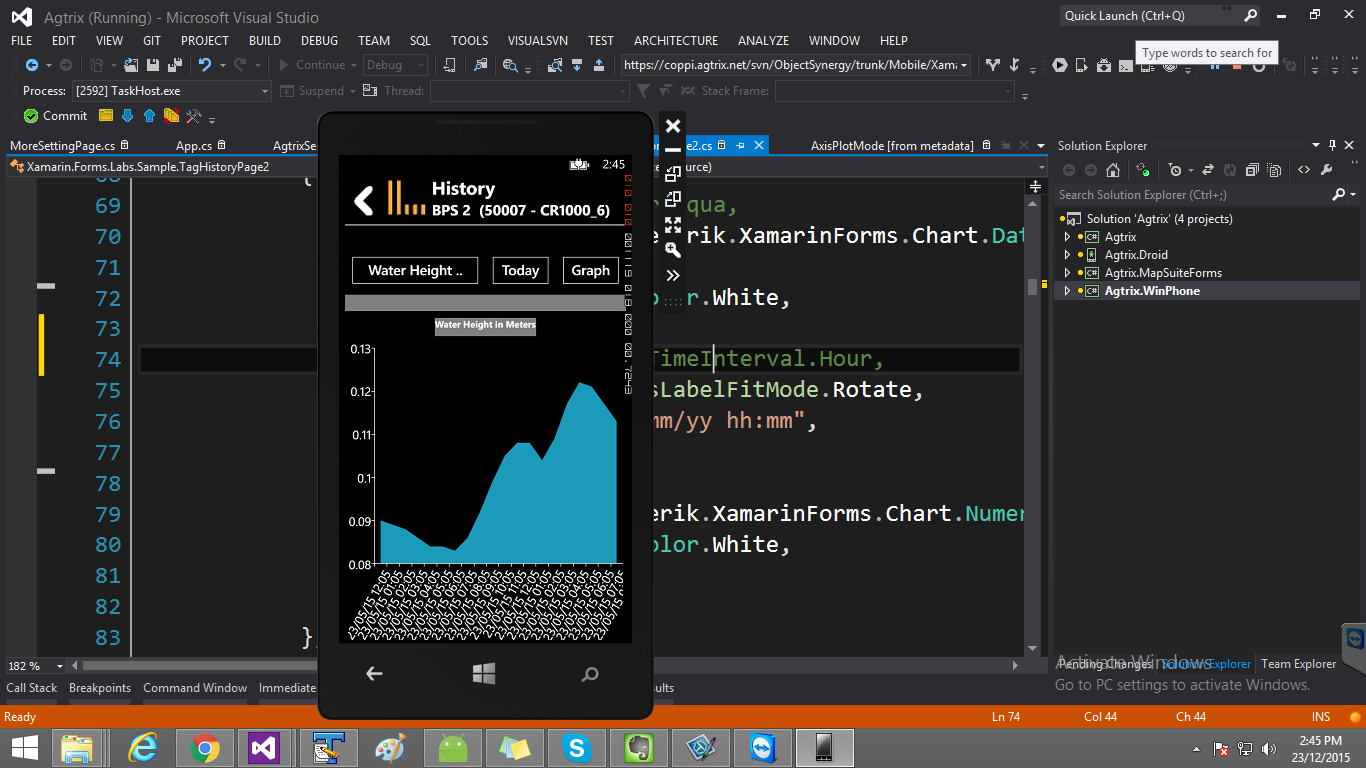This screenshot has width=1366, height=768.
Task: Tap the back chevron in History page
Action: tap(364, 199)
